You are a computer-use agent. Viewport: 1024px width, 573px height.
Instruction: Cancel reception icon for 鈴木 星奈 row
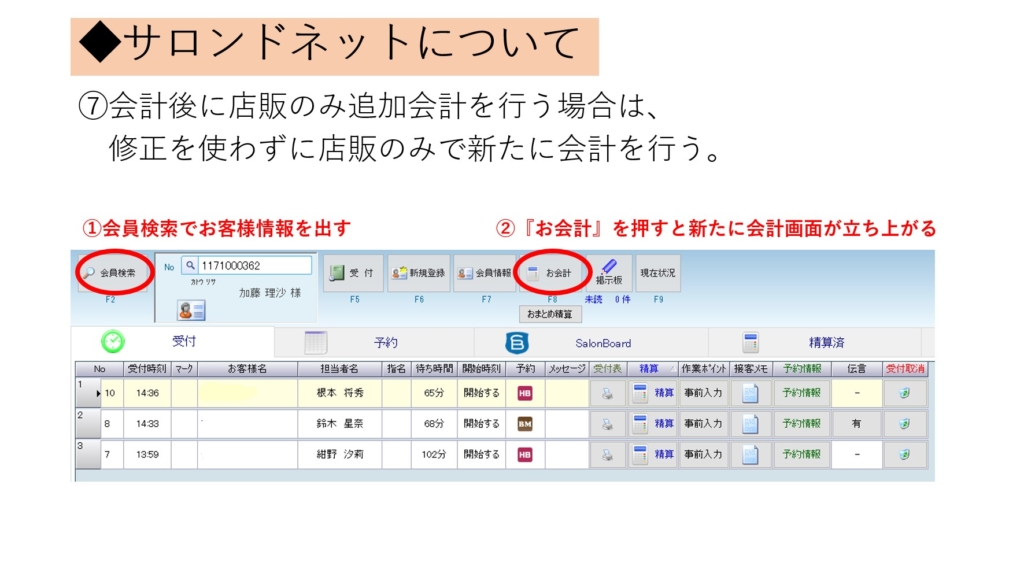tap(904, 424)
